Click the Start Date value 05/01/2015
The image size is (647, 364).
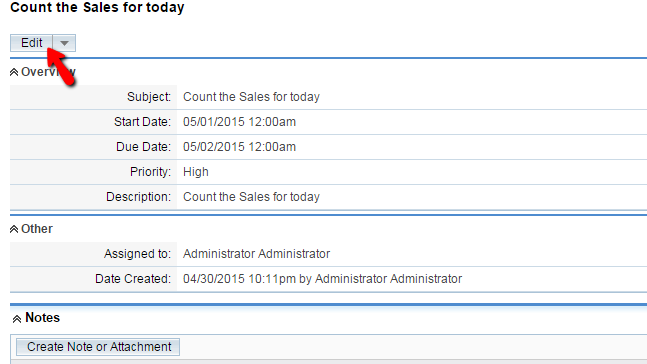[x=239, y=122]
